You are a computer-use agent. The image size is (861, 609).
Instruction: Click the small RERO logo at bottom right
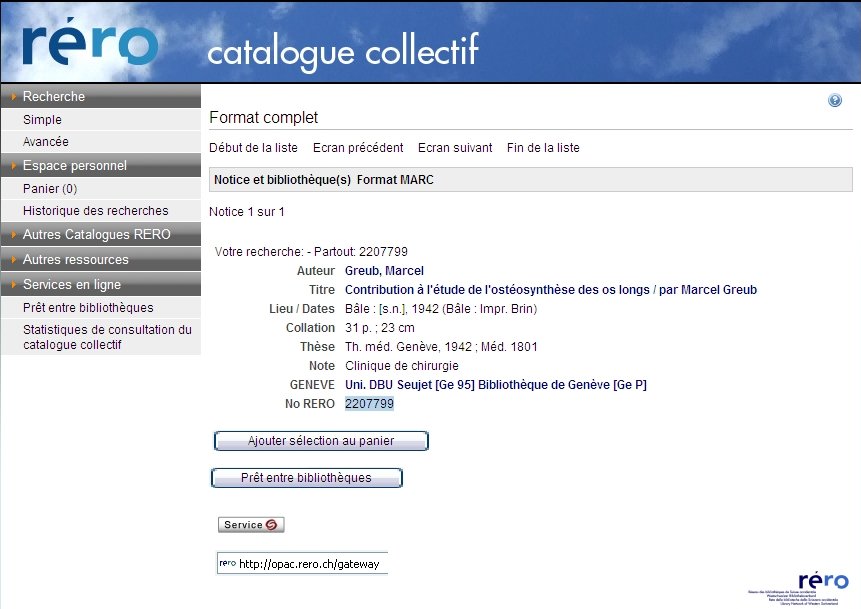[822, 581]
